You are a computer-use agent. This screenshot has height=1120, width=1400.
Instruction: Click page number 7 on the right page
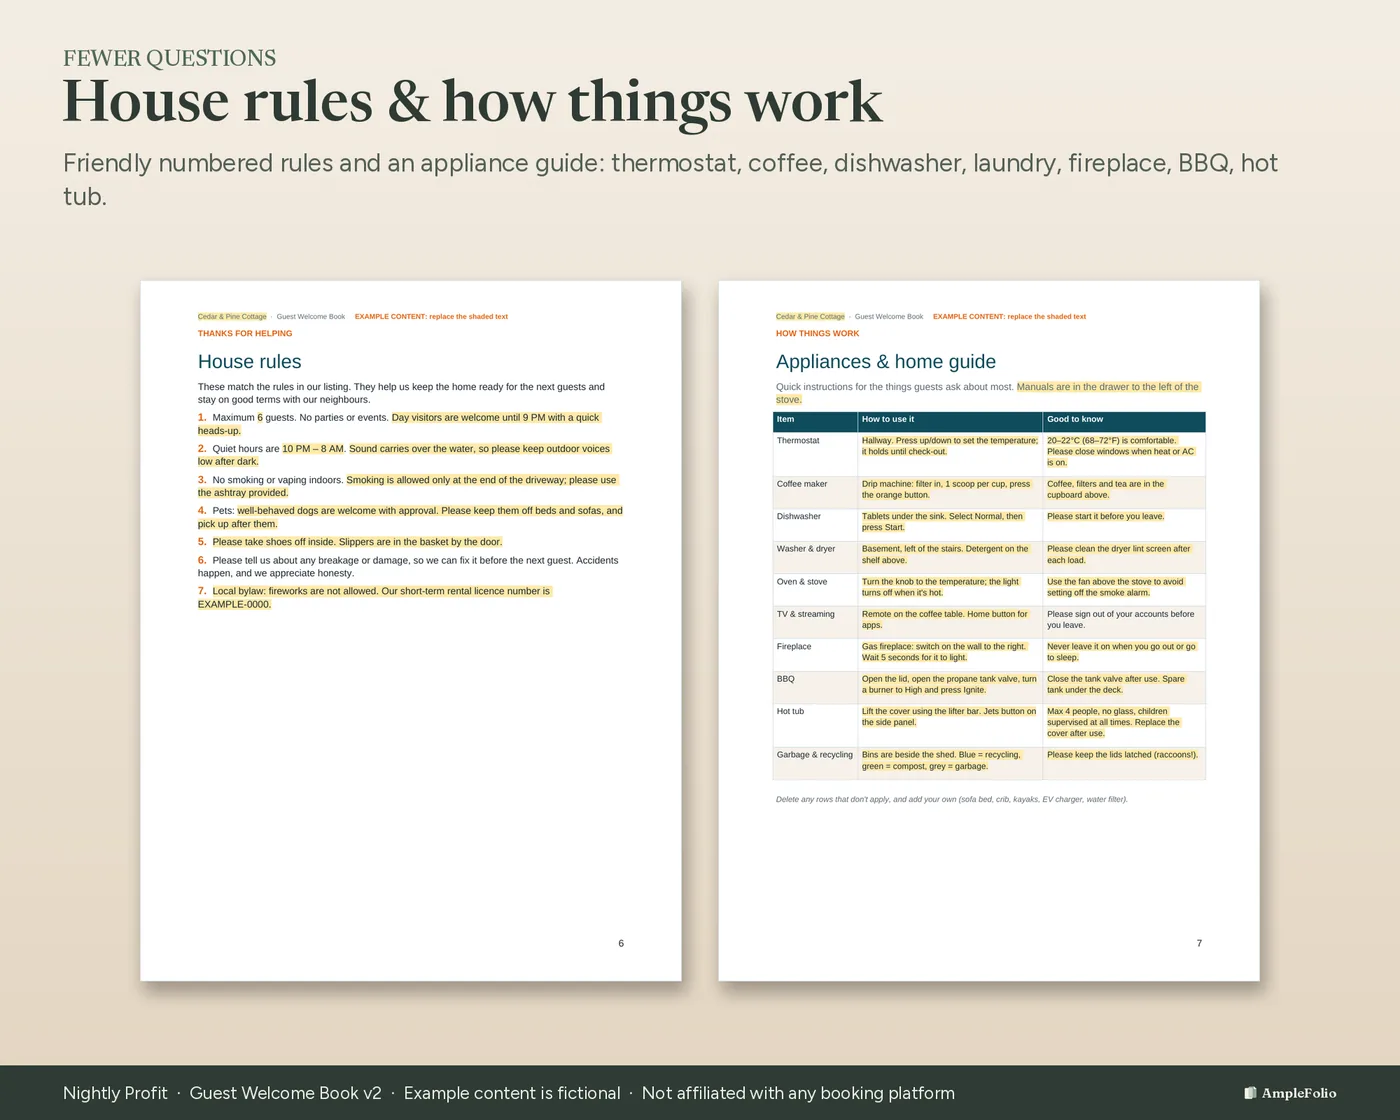1199,944
